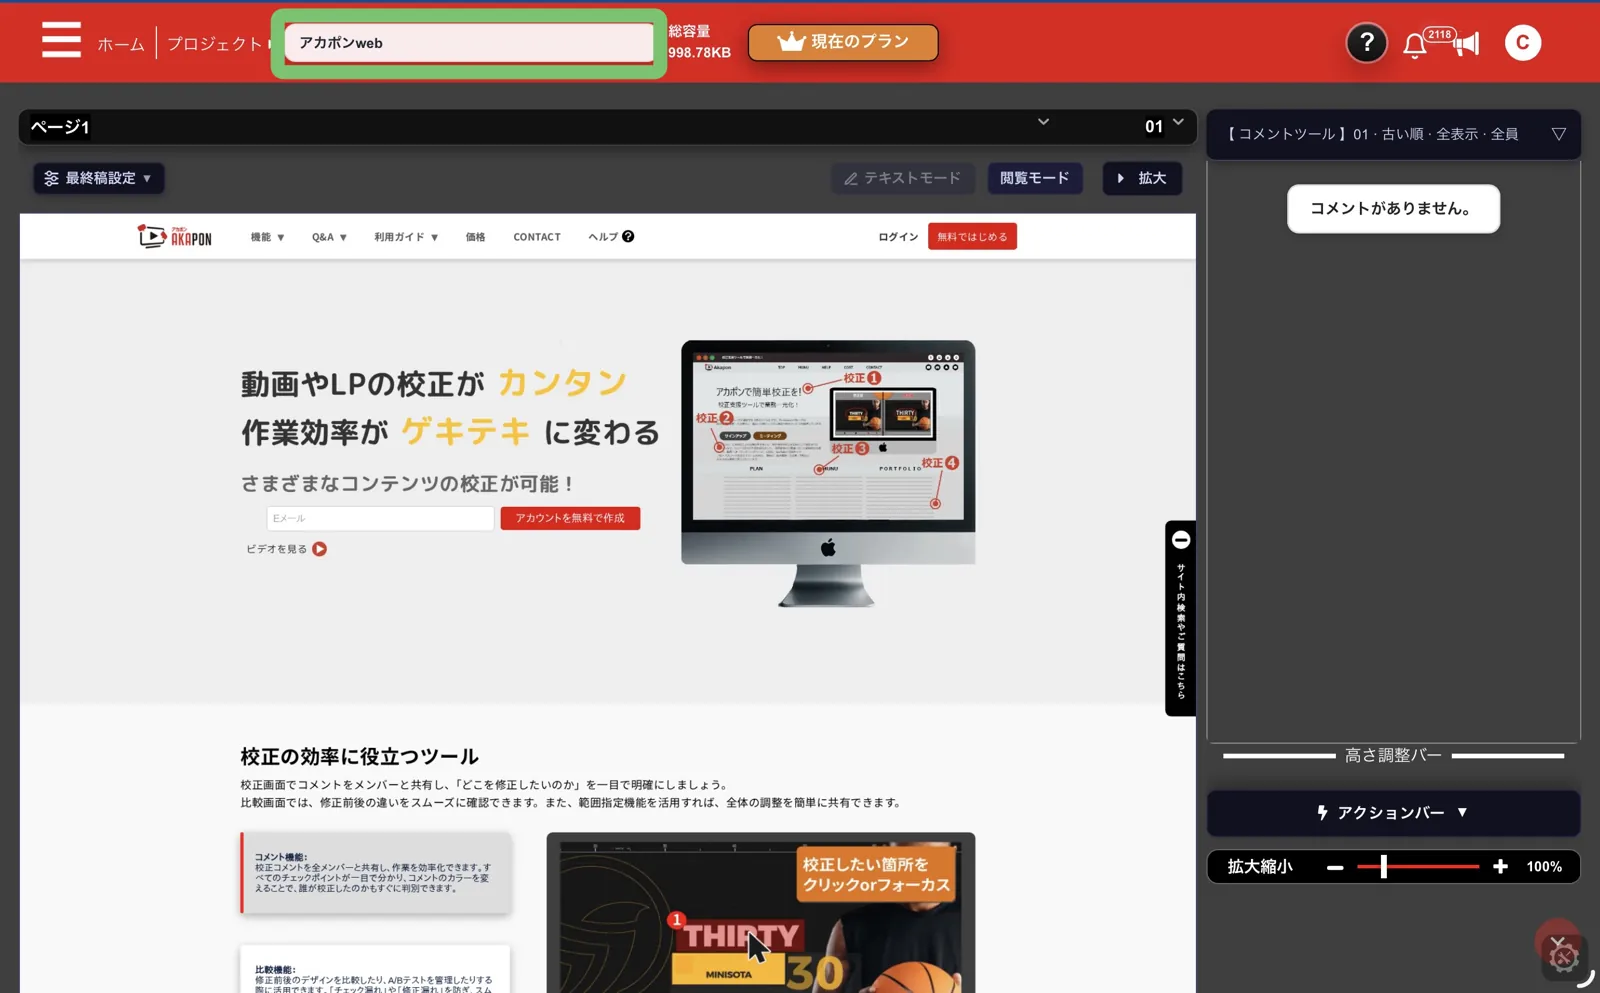Click CONTACT in preview navbar

click(537, 237)
